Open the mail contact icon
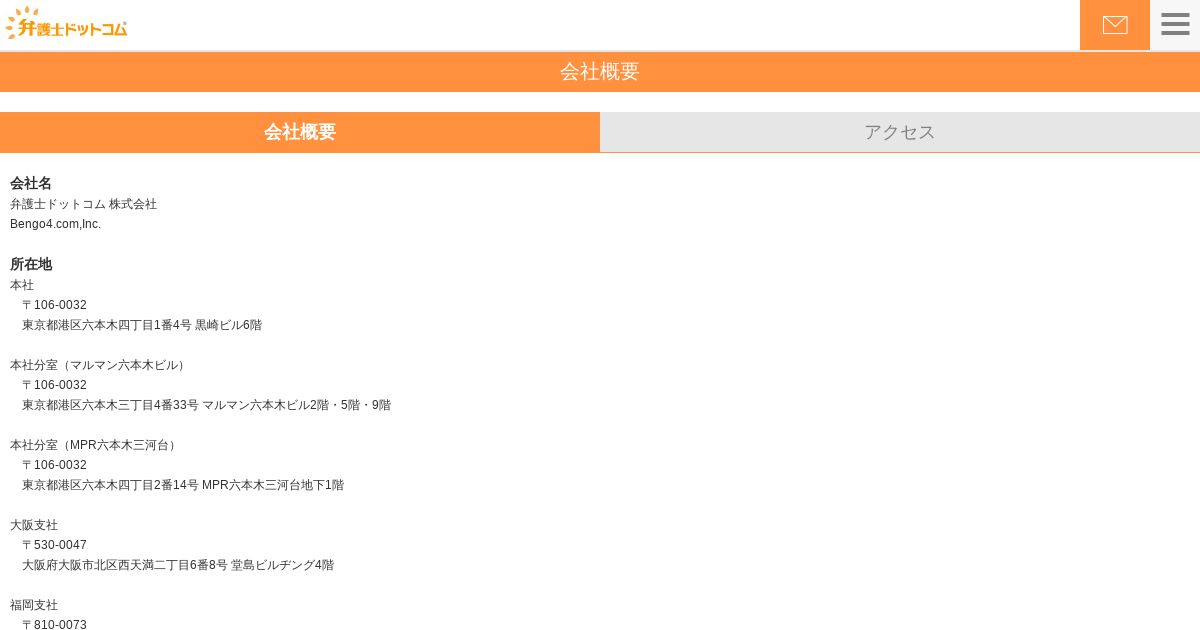Viewport: 1200px width, 630px height. coord(1115,25)
